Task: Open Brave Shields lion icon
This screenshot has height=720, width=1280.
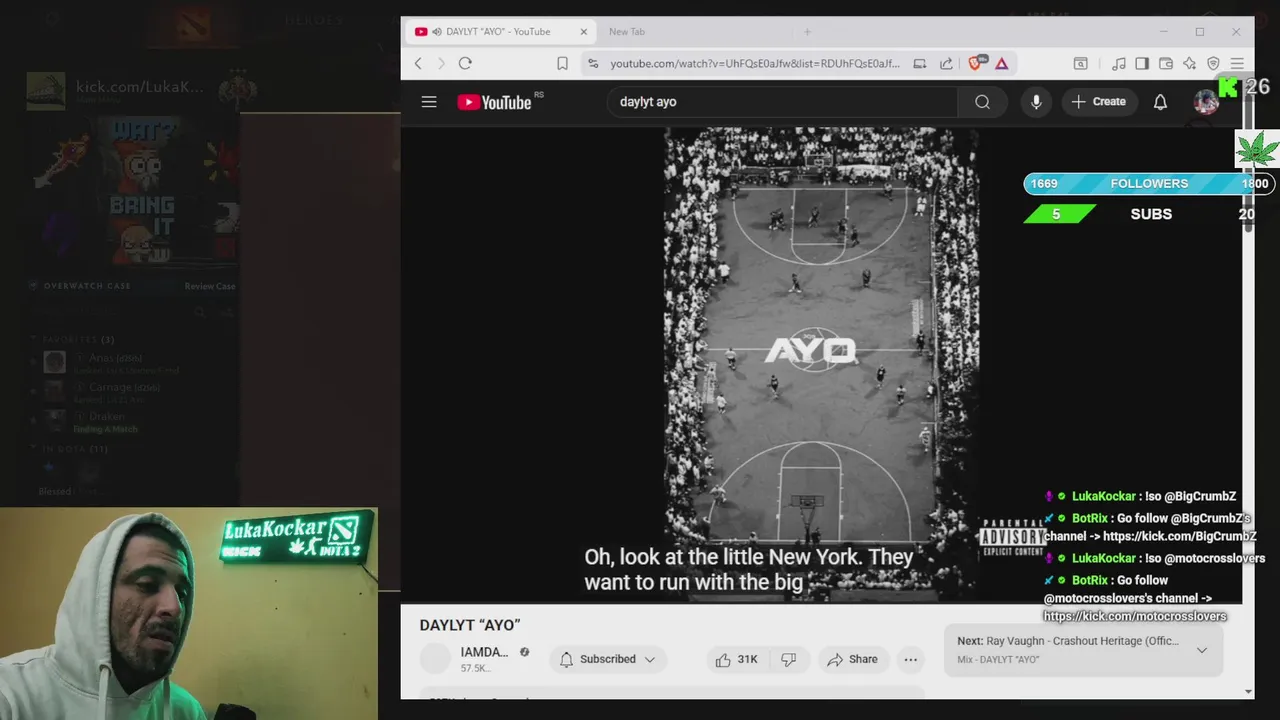Action: click(x=976, y=63)
